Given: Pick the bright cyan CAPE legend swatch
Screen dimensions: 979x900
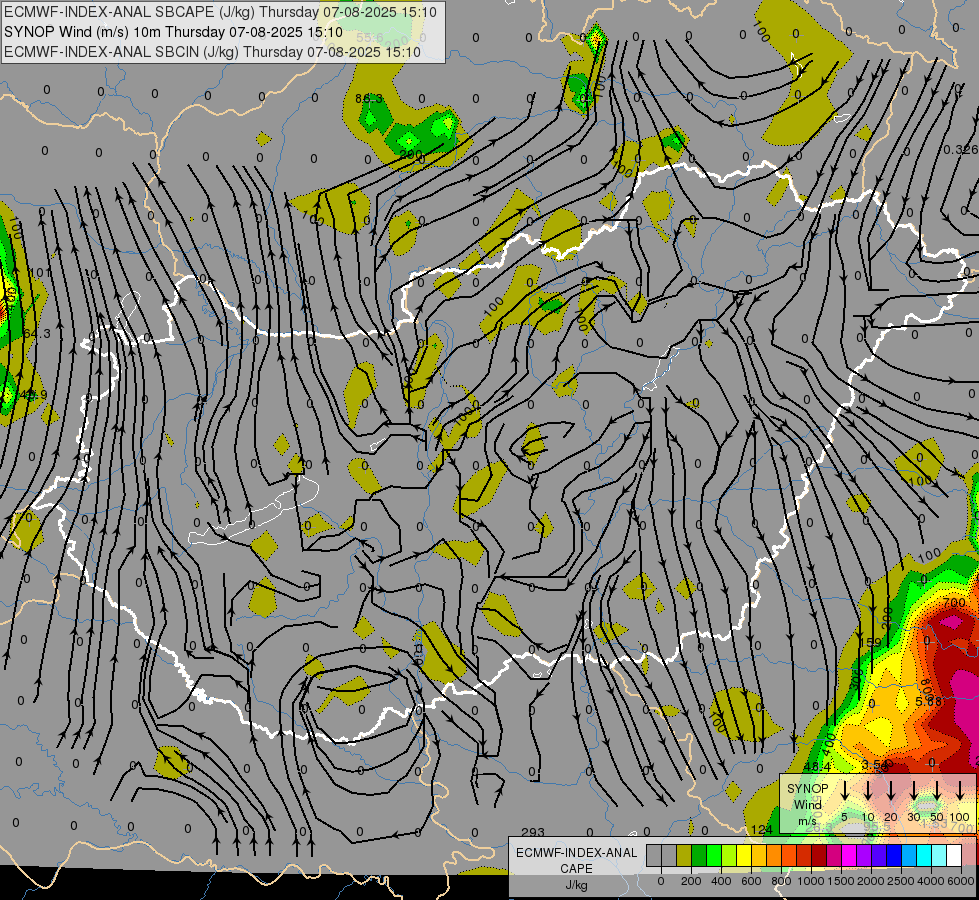Looking at the screenshot, I should pyautogui.click(x=923, y=855).
